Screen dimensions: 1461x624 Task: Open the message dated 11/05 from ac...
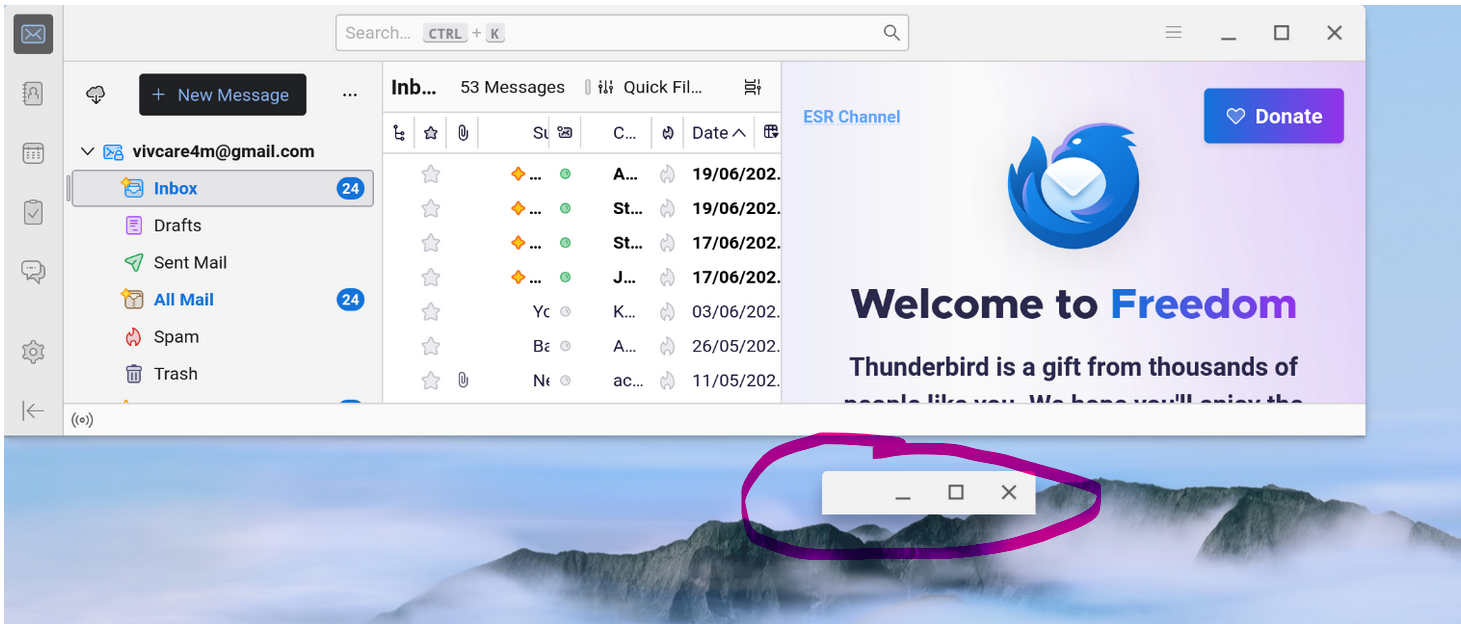582,380
